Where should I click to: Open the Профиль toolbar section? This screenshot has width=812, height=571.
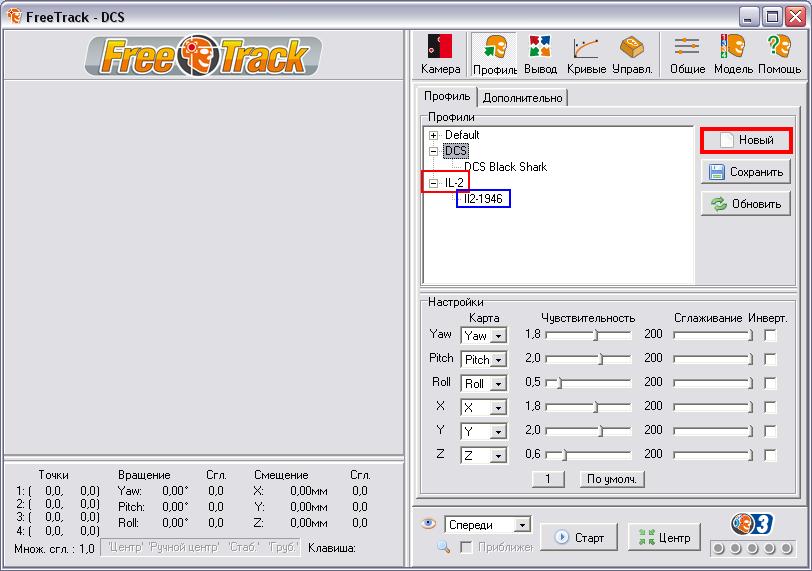click(x=495, y=55)
